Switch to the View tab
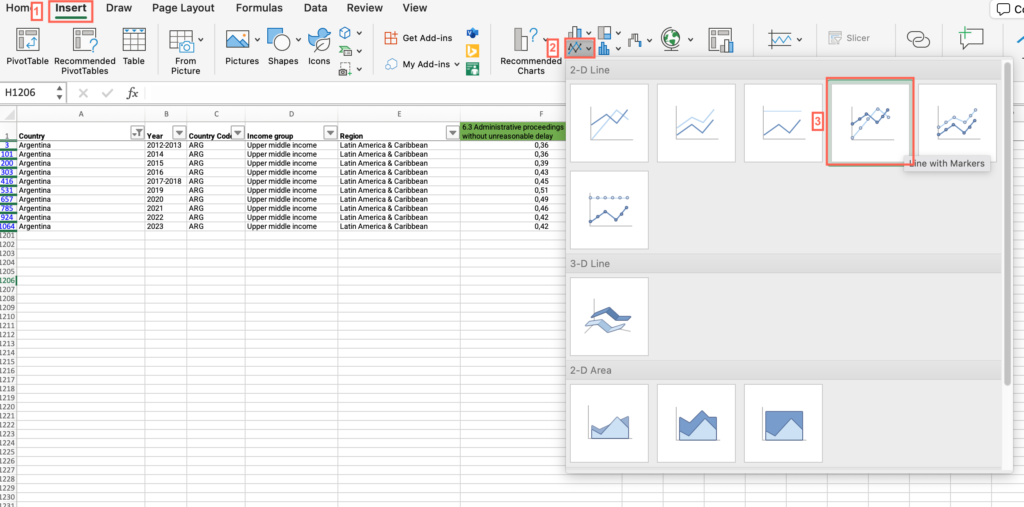The height and width of the screenshot is (507, 1024). click(x=415, y=8)
